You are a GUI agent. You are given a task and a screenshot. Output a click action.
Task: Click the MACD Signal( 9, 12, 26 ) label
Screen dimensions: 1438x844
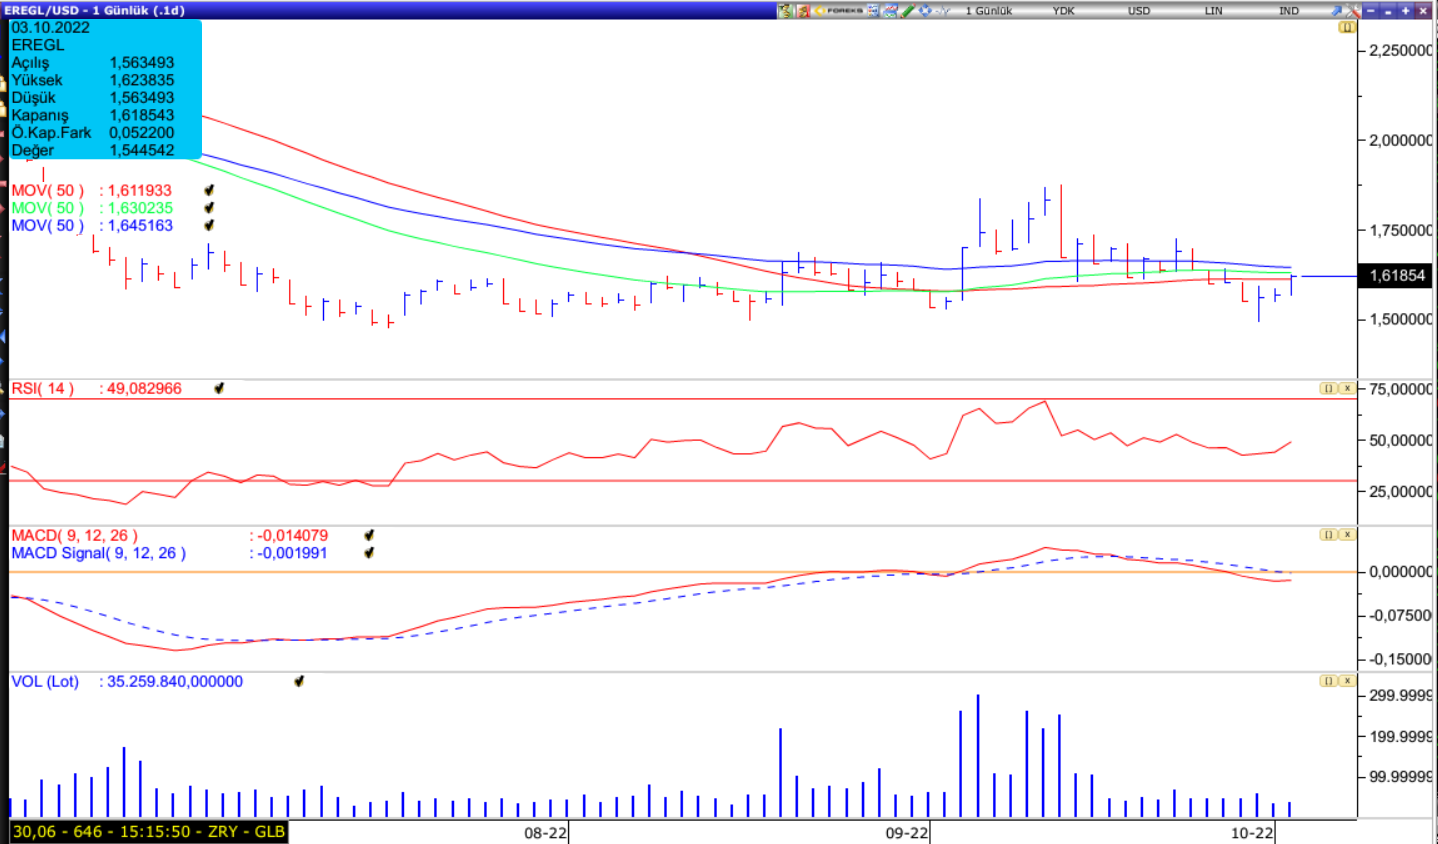click(99, 553)
